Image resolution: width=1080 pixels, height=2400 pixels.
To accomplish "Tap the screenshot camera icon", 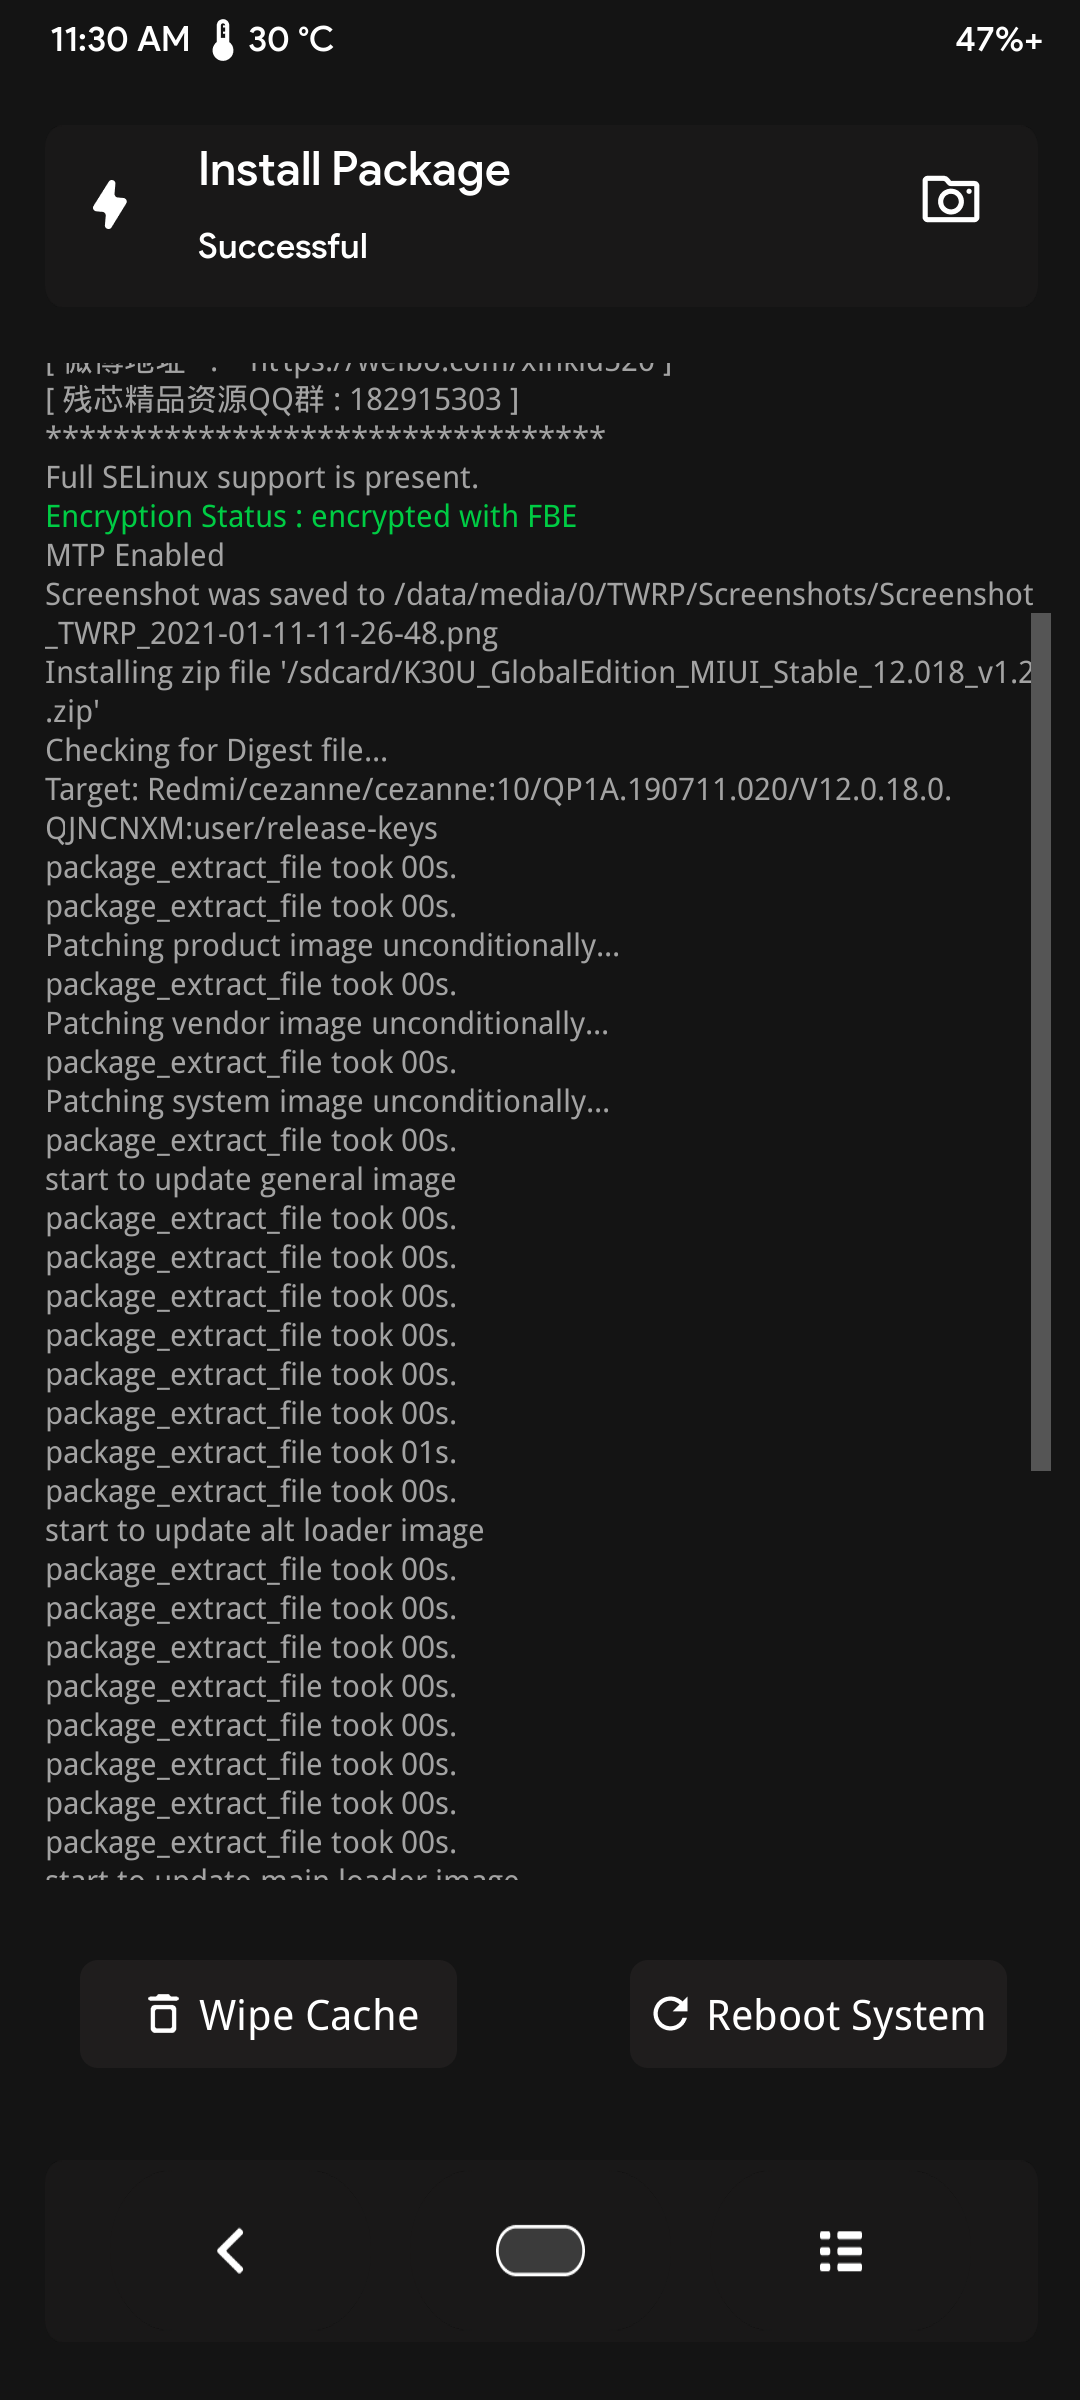I will click(x=950, y=199).
